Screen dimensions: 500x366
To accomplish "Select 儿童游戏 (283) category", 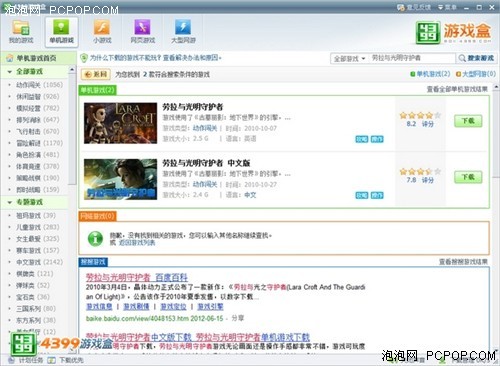I will pyautogui.click(x=38, y=227).
